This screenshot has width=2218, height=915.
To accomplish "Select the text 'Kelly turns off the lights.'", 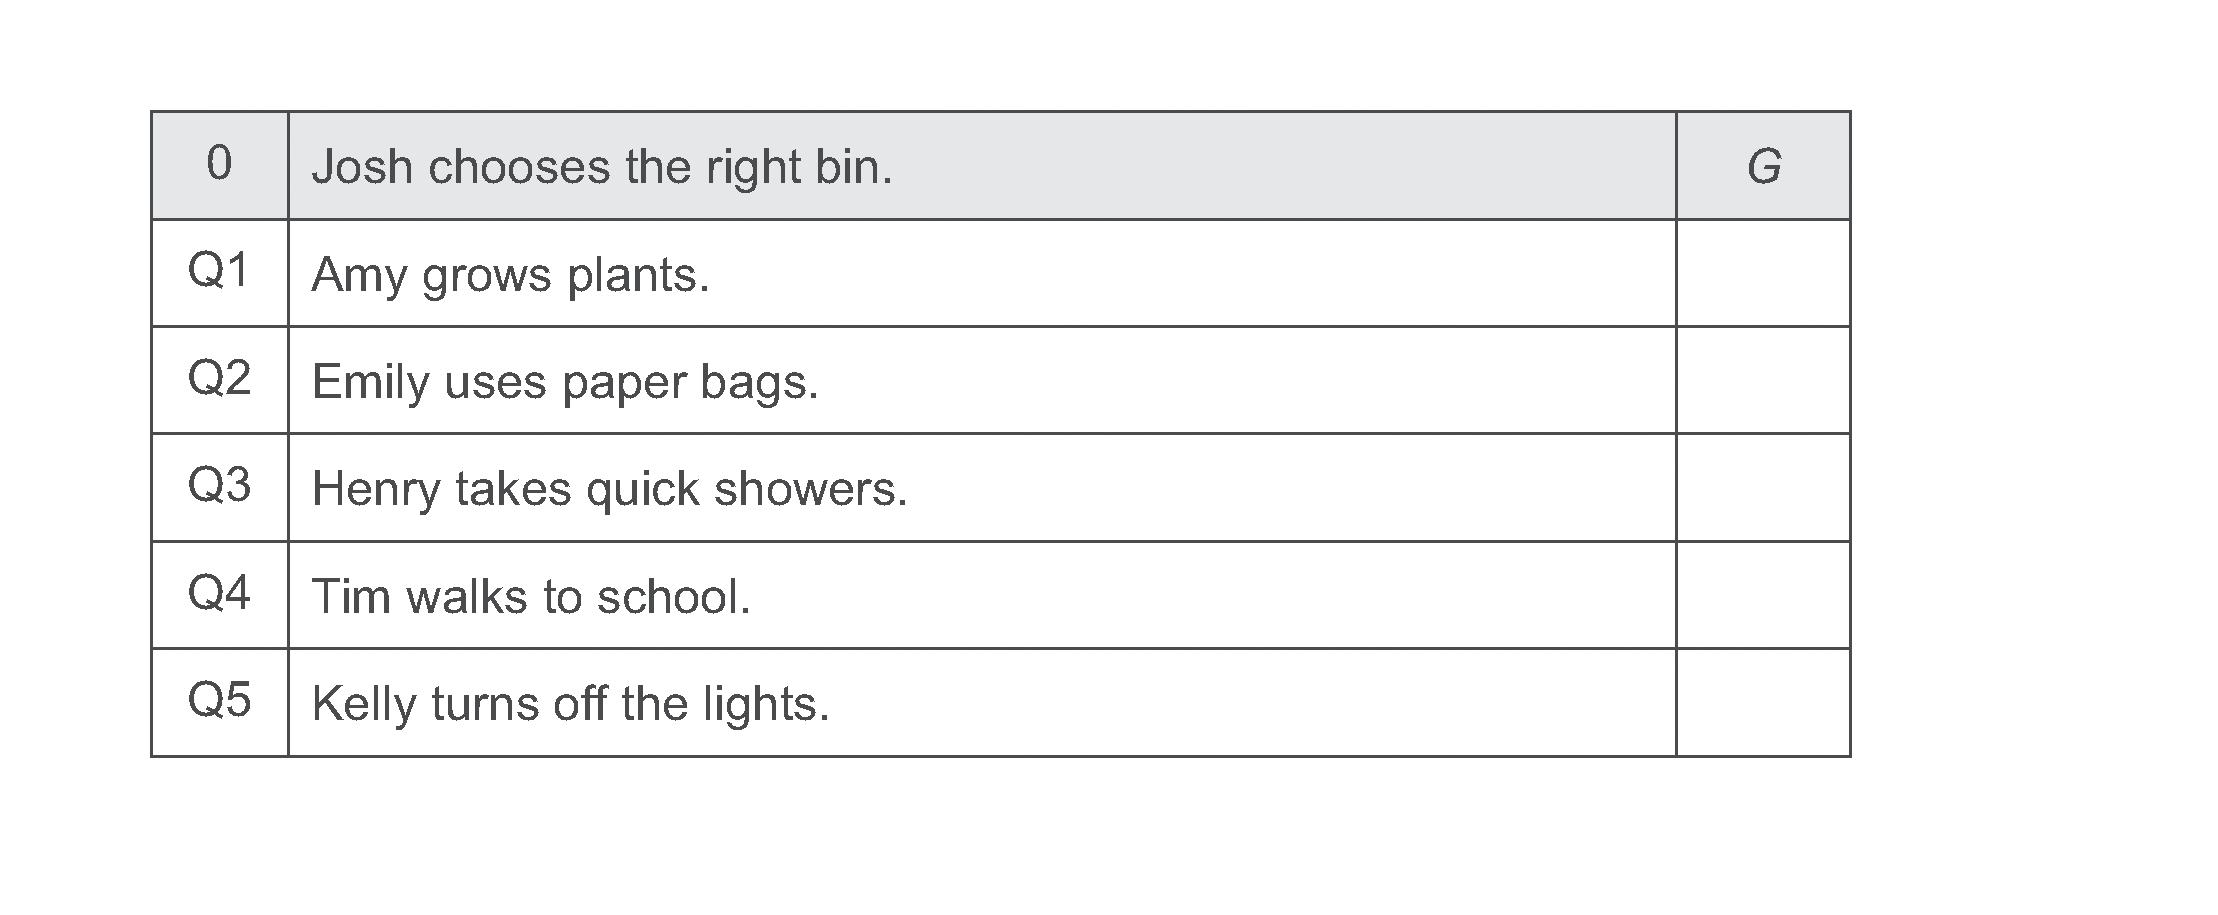I will click(x=571, y=704).
